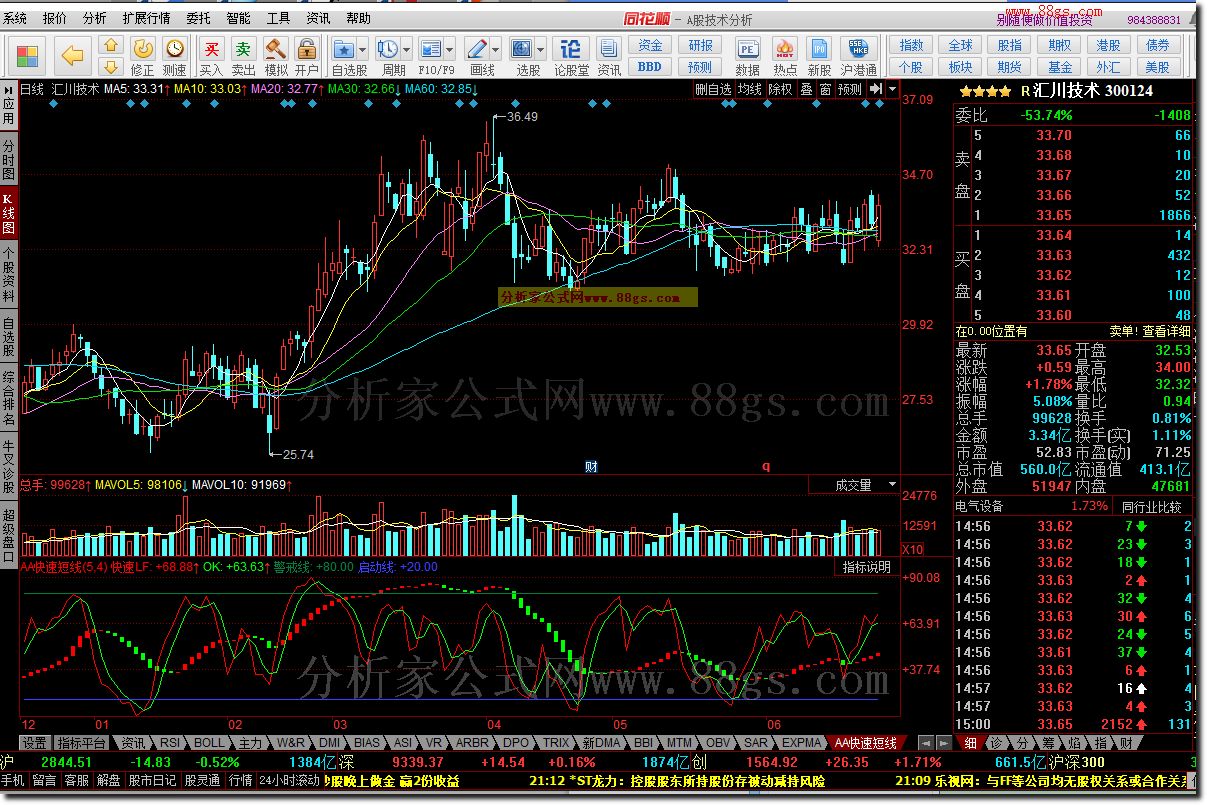This screenshot has height=805, width=1208.
Task: Click 删自选 to remove from watchlist
Action: pyautogui.click(x=714, y=89)
